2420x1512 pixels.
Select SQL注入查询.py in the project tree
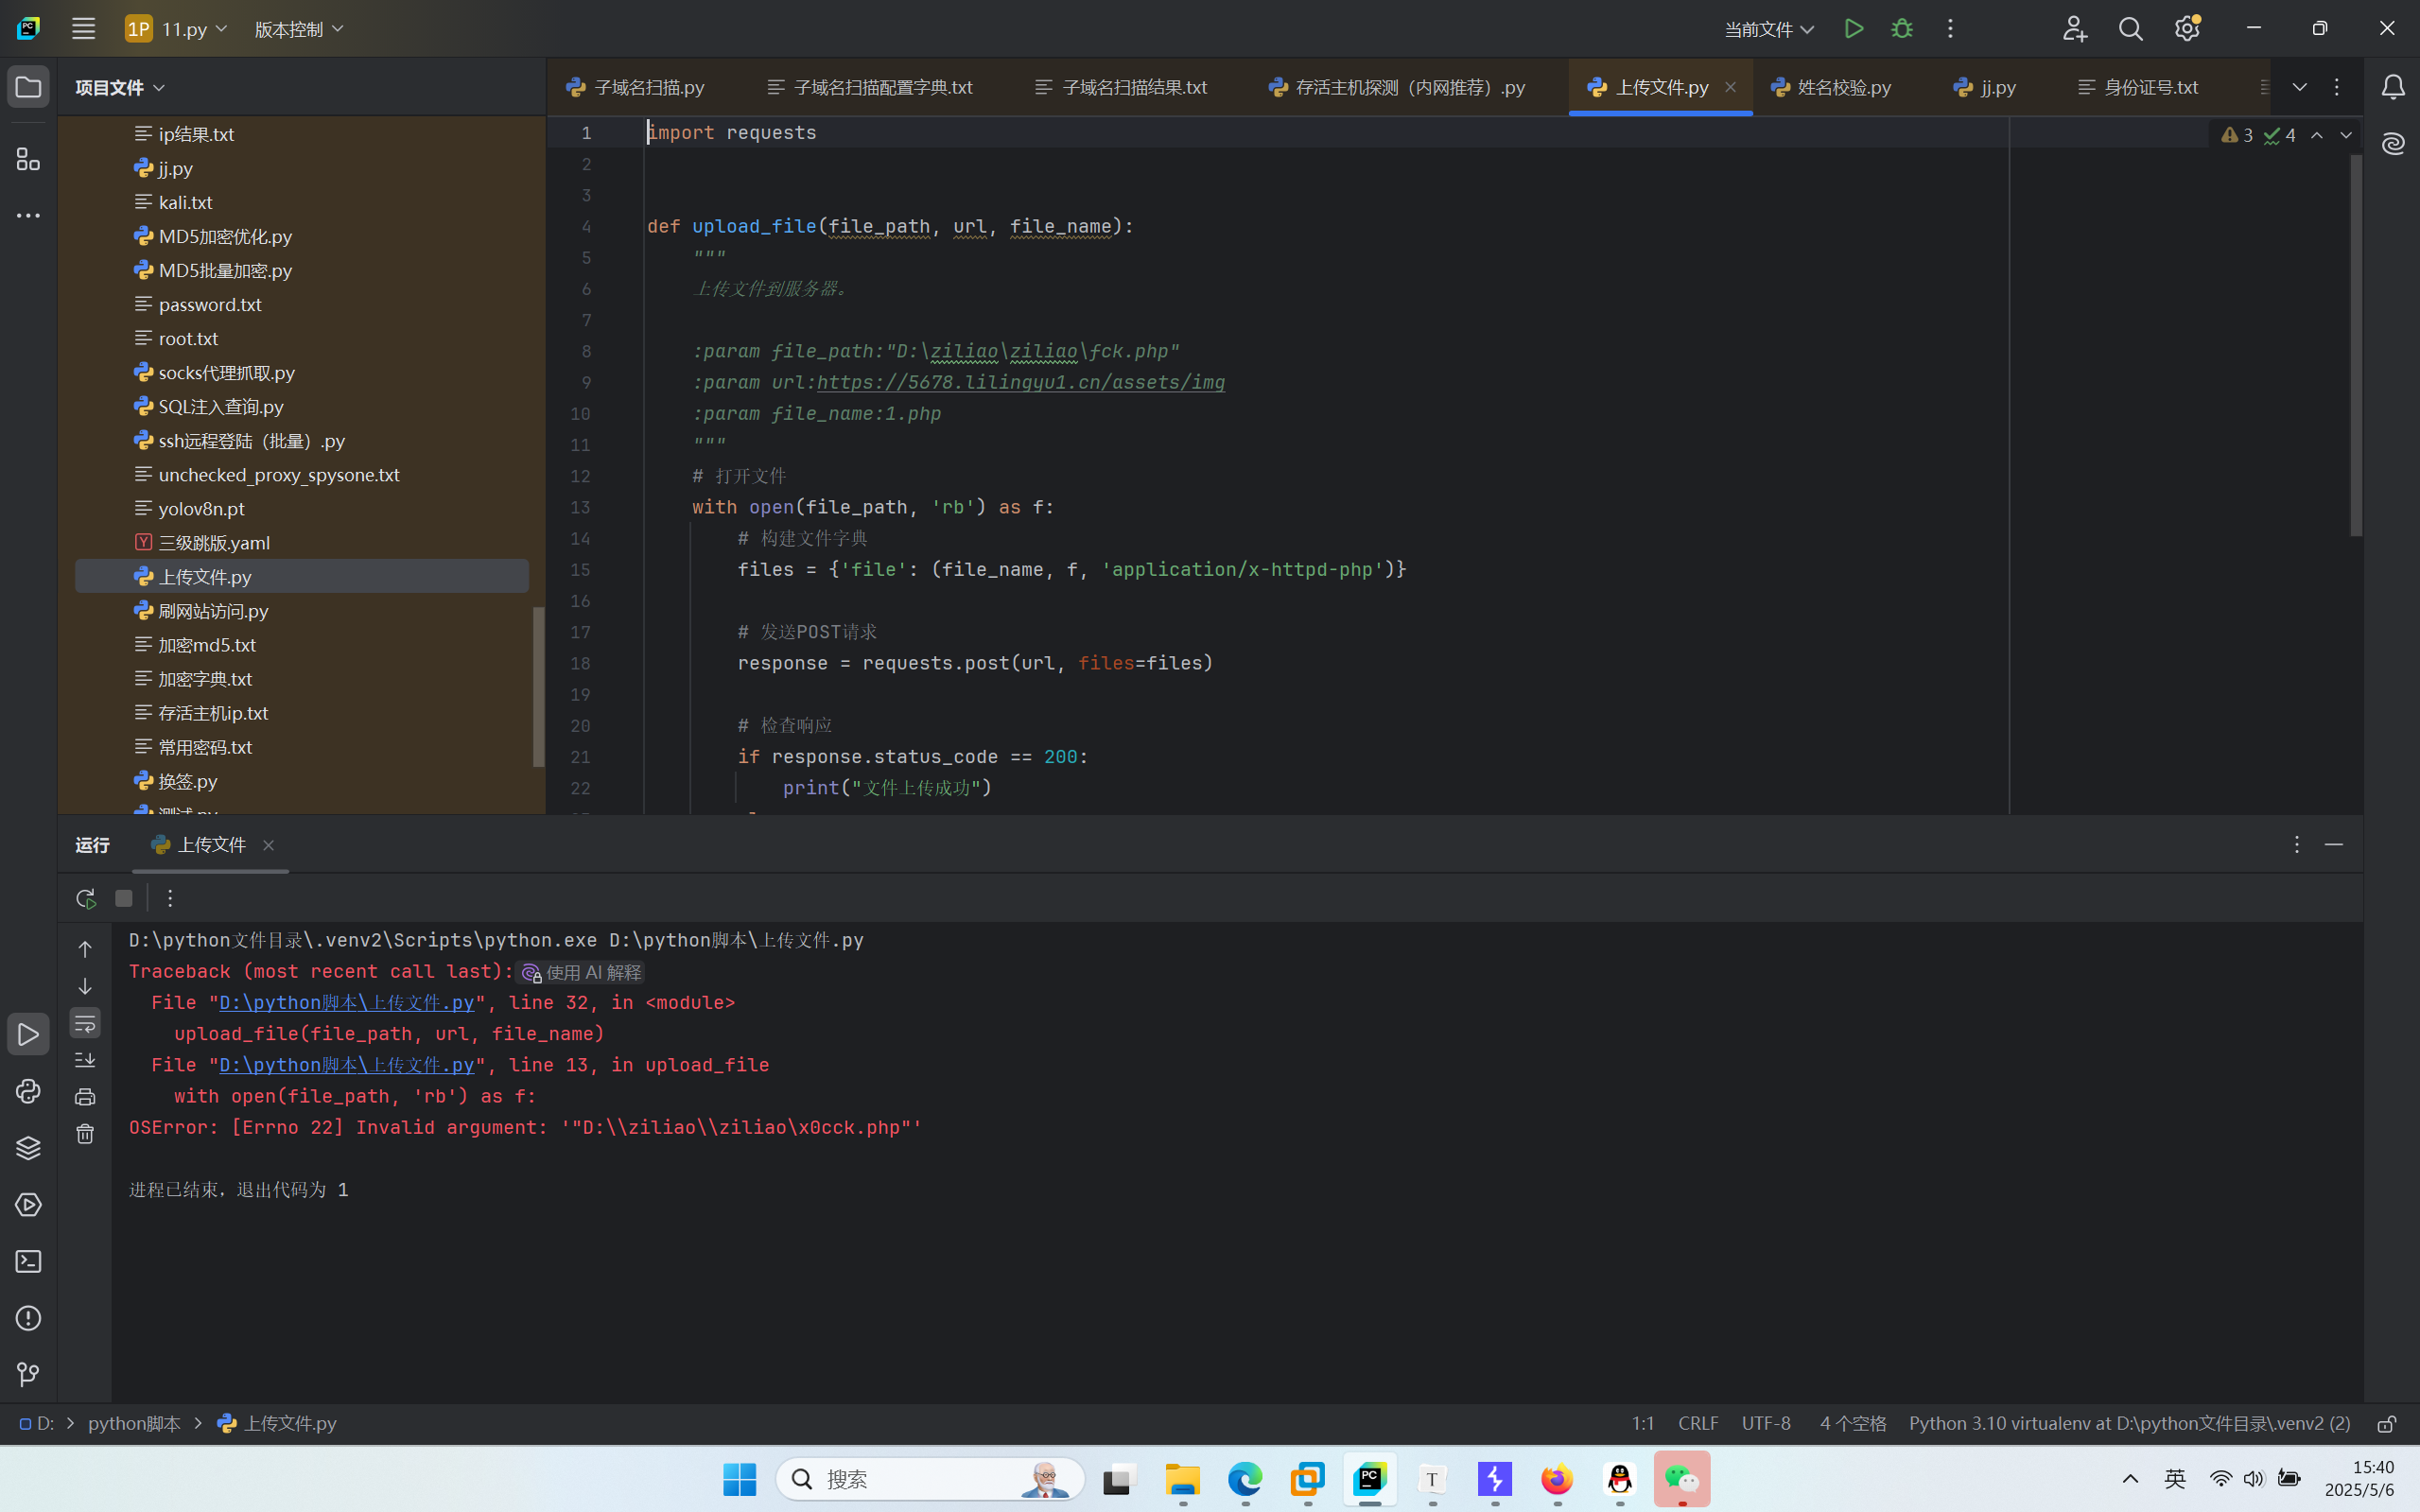coord(220,407)
